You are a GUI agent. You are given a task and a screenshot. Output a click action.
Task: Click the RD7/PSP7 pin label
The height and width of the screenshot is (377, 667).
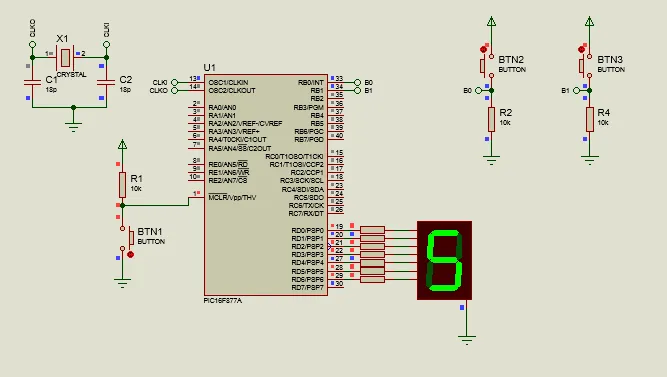pos(308,288)
